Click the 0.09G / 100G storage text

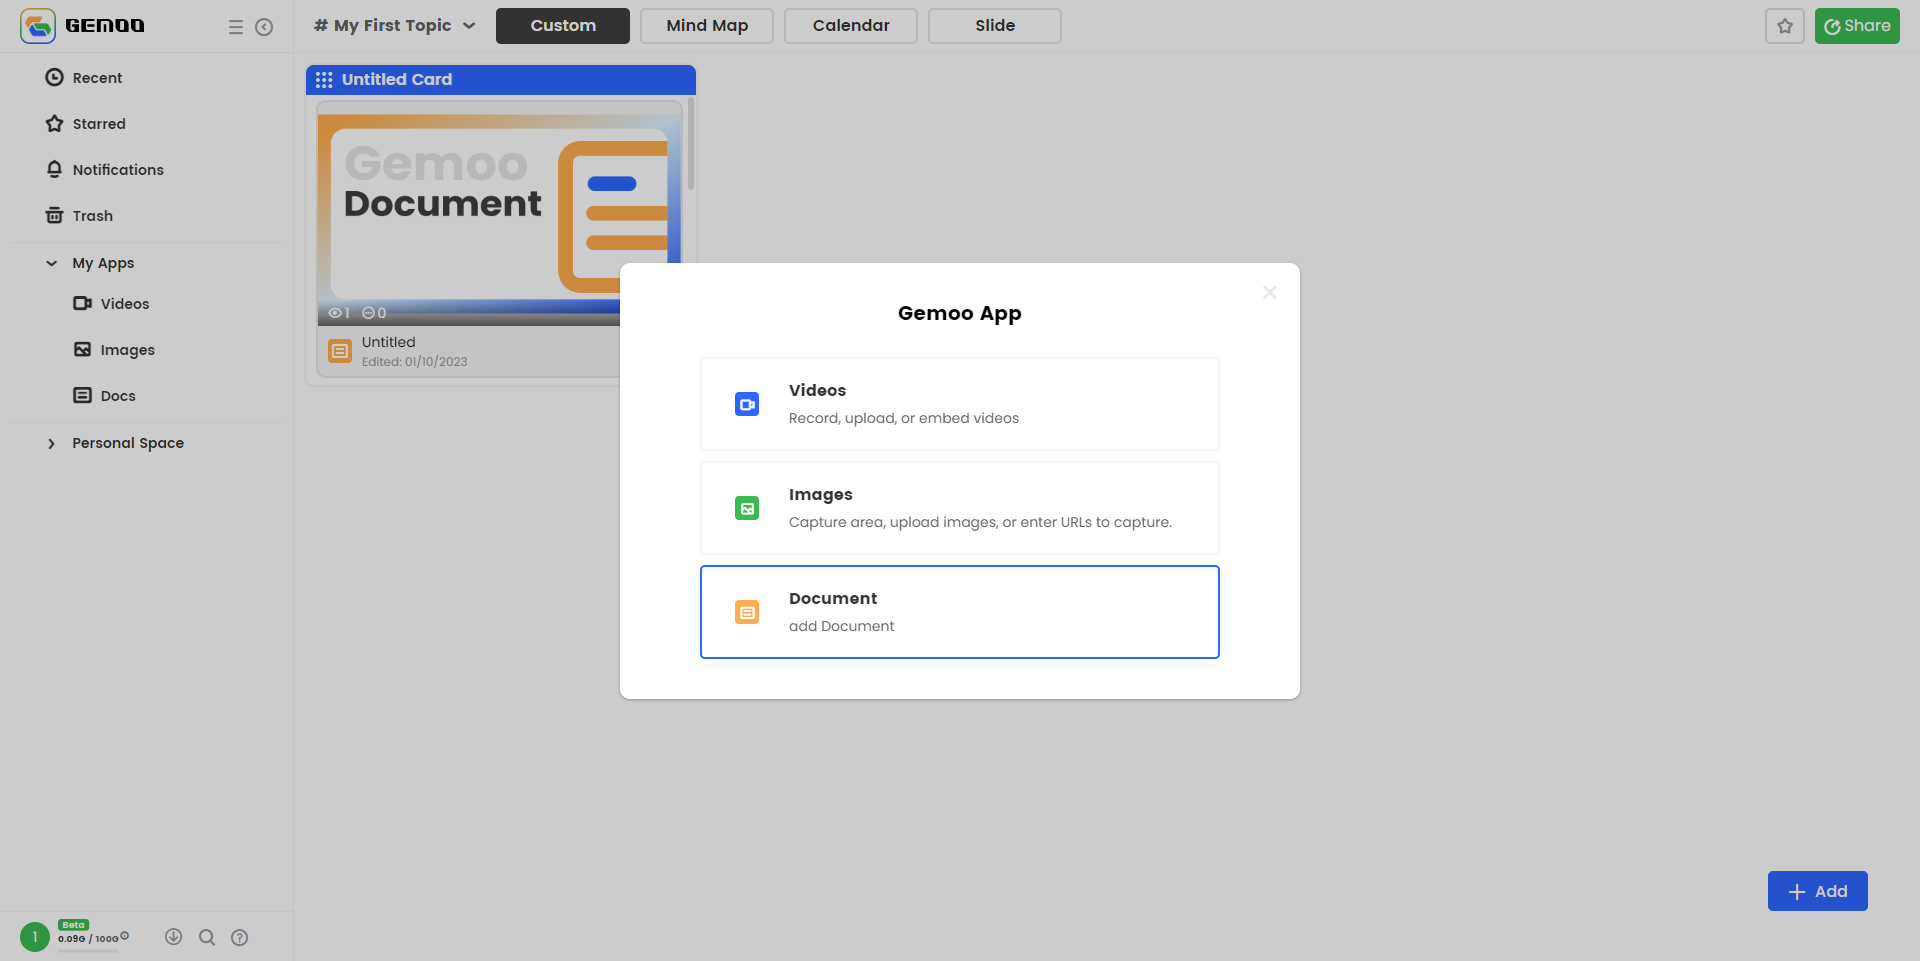pos(88,939)
